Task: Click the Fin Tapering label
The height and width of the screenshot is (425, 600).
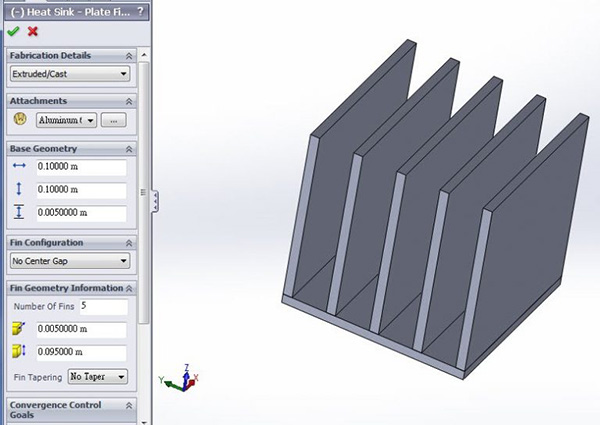Action: point(38,377)
